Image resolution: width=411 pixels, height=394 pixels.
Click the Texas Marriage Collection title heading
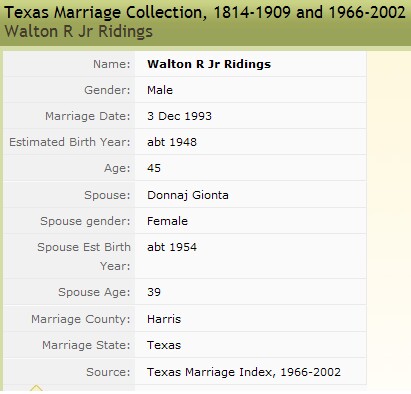(205, 13)
